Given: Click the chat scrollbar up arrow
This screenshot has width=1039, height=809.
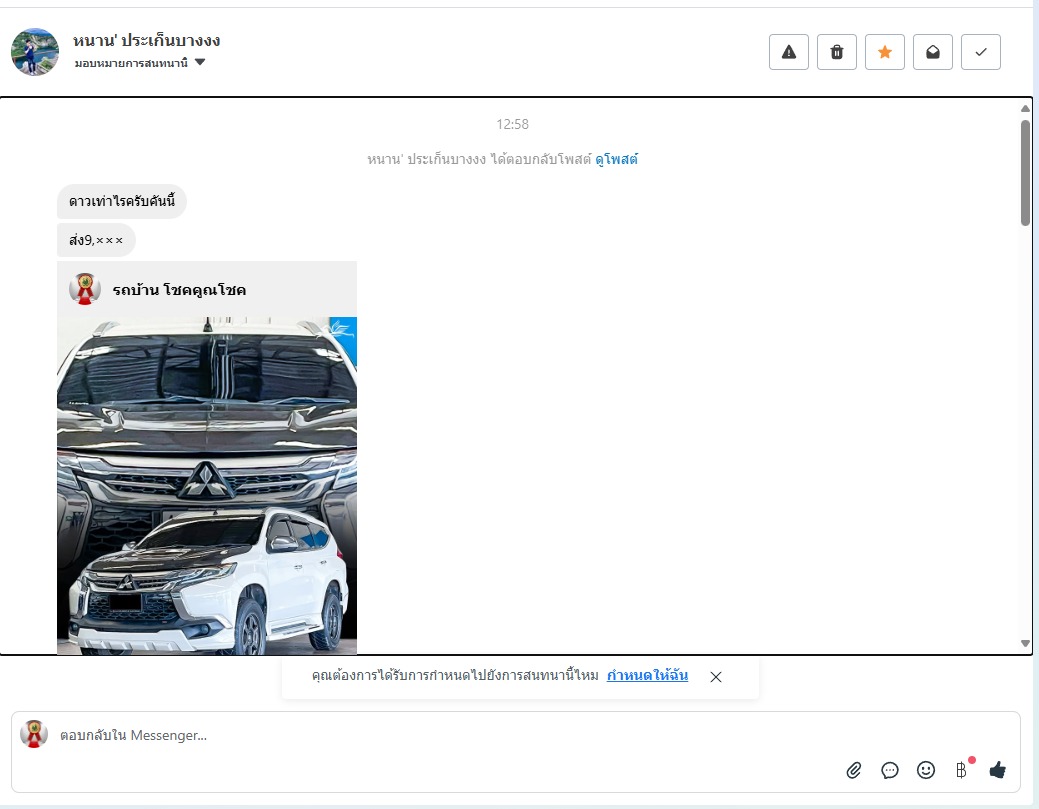Looking at the screenshot, I should 1025,108.
